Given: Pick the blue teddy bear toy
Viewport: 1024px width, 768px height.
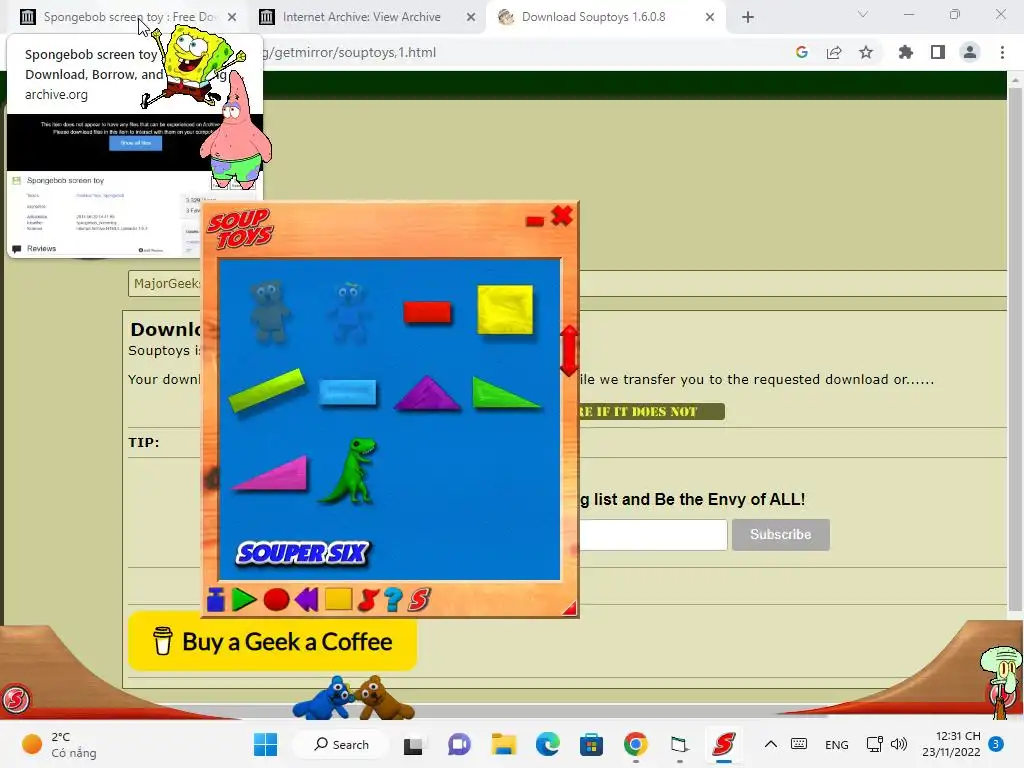Looking at the screenshot, I should tap(349, 312).
